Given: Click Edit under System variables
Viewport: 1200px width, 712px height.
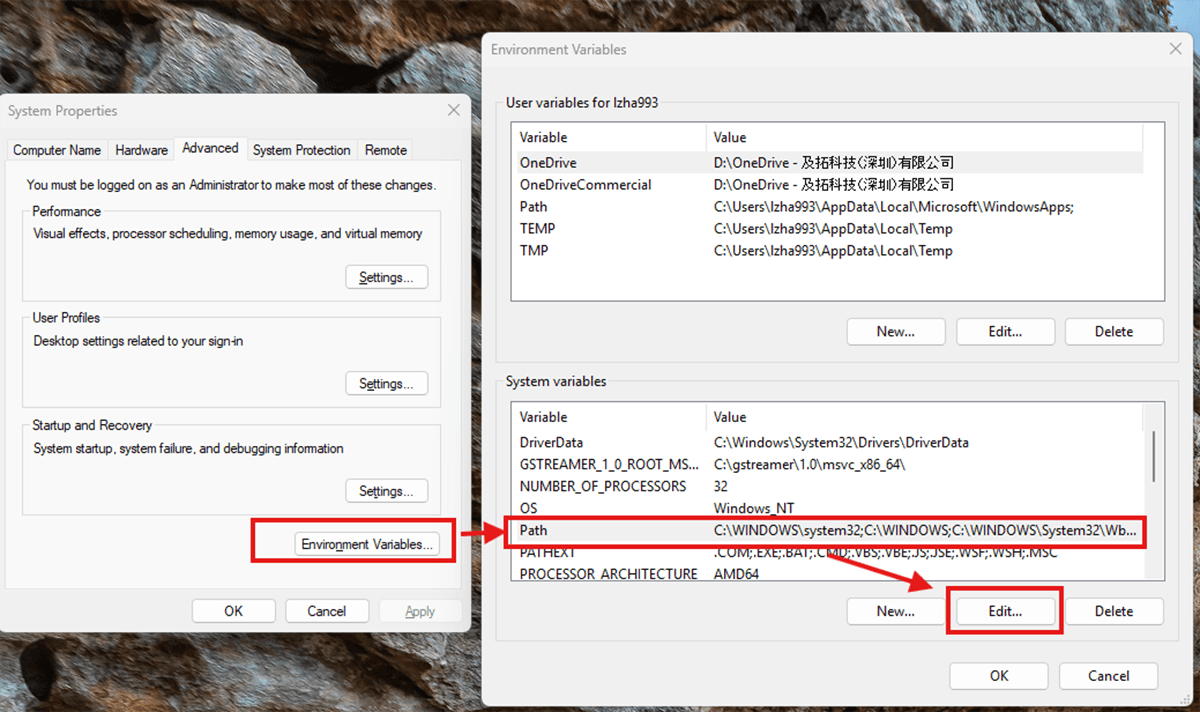Looking at the screenshot, I should [1004, 611].
